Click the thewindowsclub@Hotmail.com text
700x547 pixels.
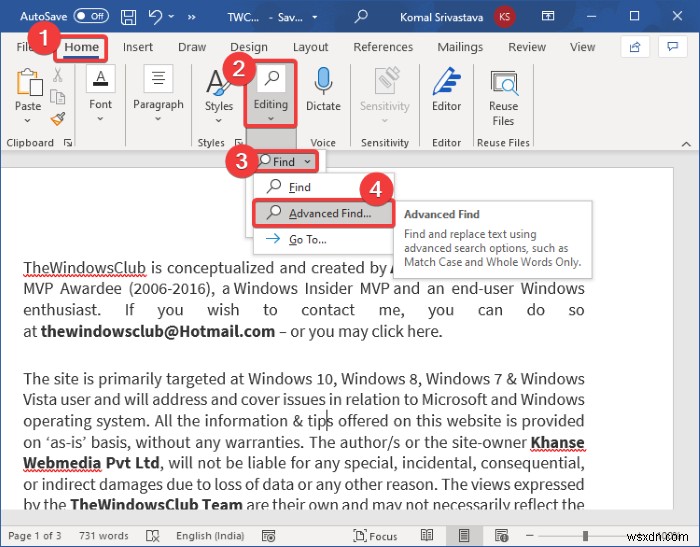158,332
